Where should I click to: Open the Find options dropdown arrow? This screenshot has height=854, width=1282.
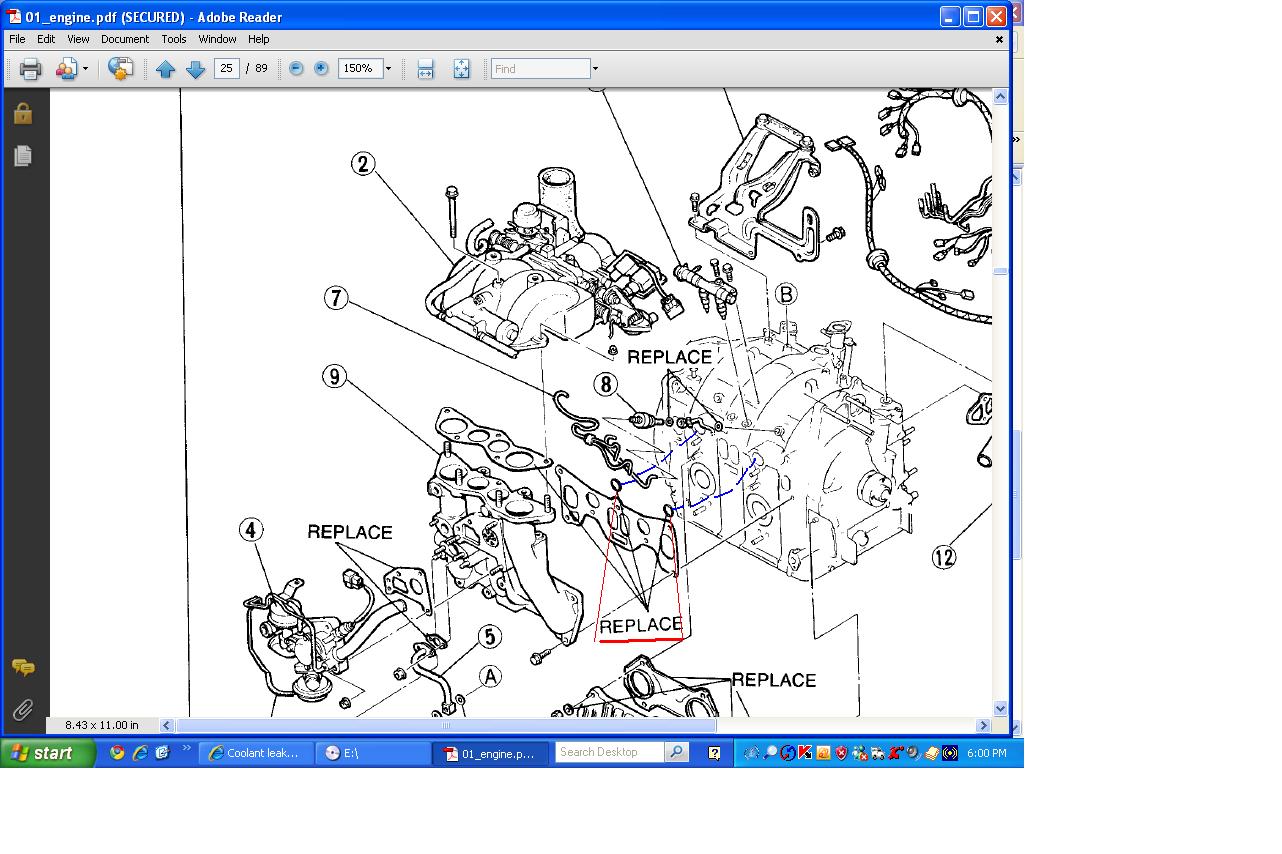click(x=595, y=69)
